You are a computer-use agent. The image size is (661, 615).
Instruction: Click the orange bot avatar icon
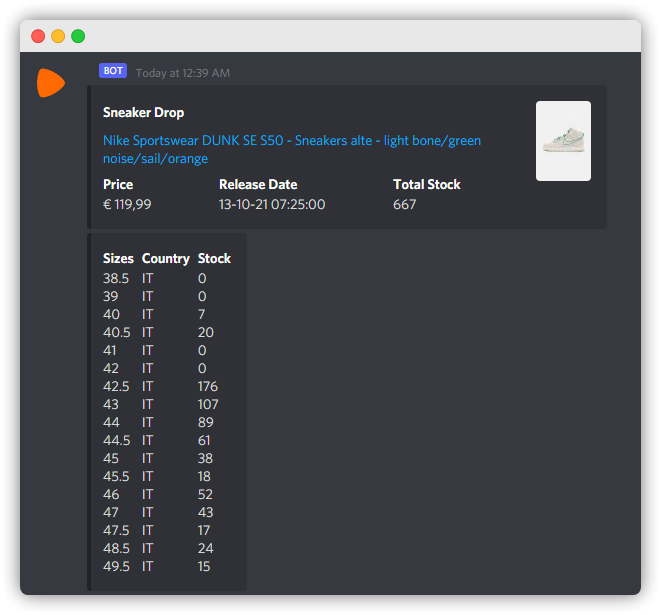point(51,83)
